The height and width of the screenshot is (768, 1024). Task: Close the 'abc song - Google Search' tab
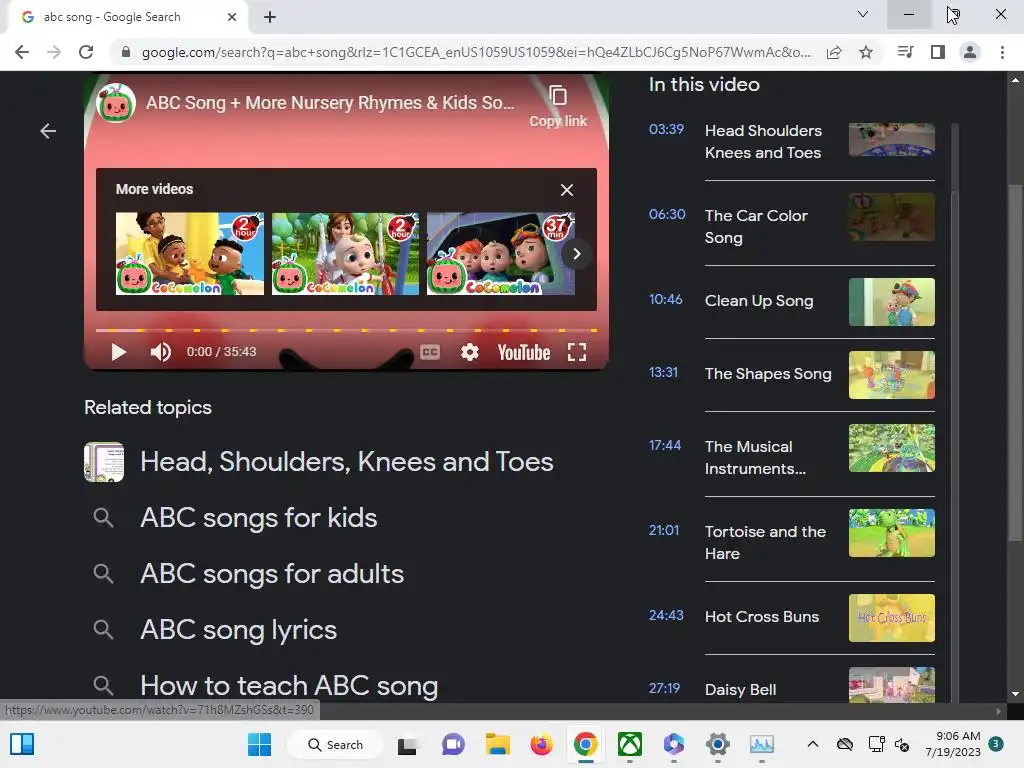[232, 17]
